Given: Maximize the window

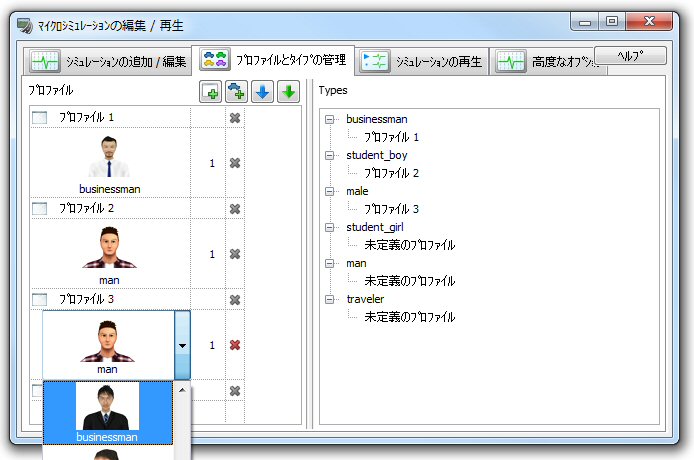Looking at the screenshot, I should pos(612,21).
